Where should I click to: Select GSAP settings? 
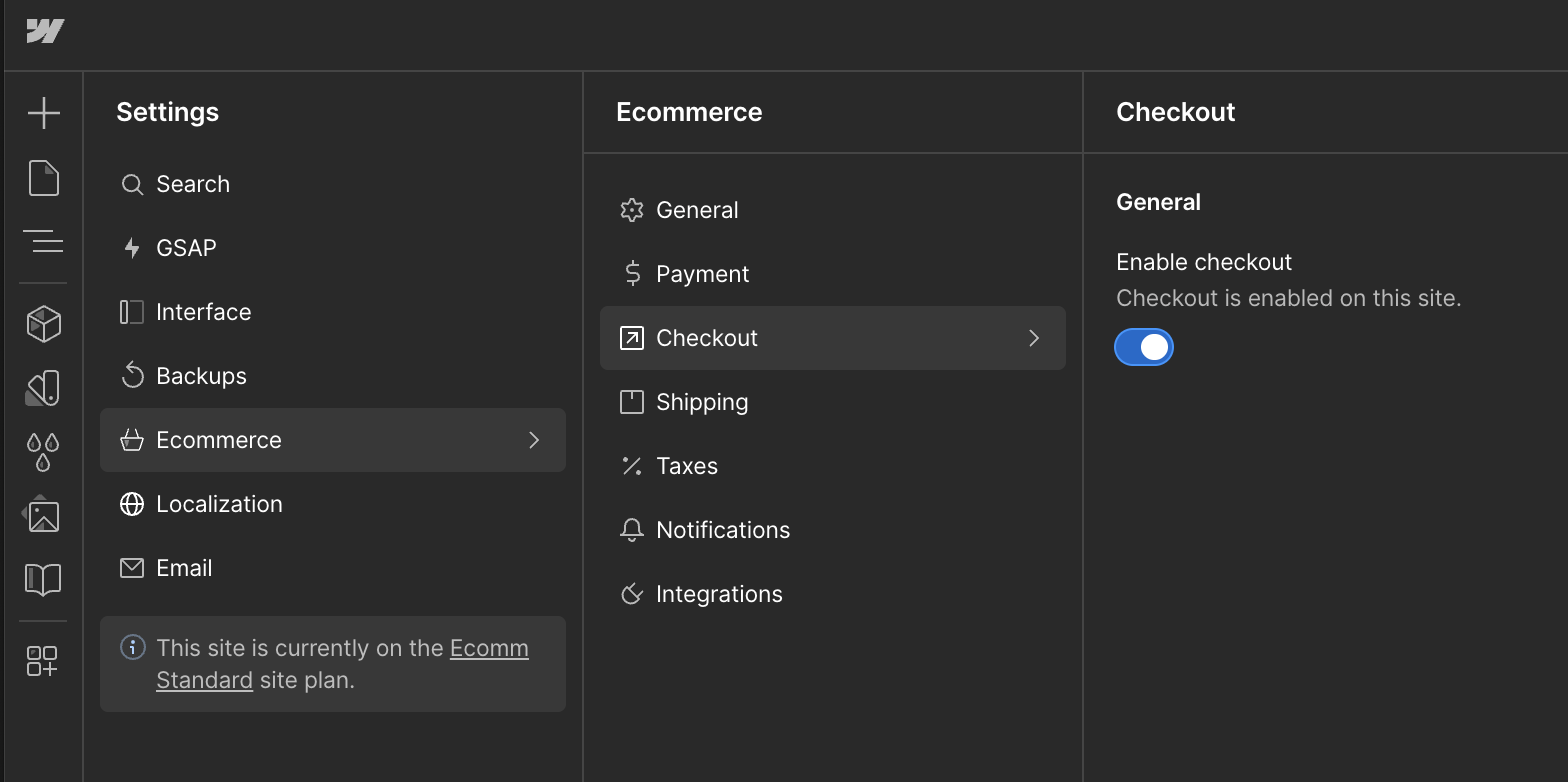point(186,248)
